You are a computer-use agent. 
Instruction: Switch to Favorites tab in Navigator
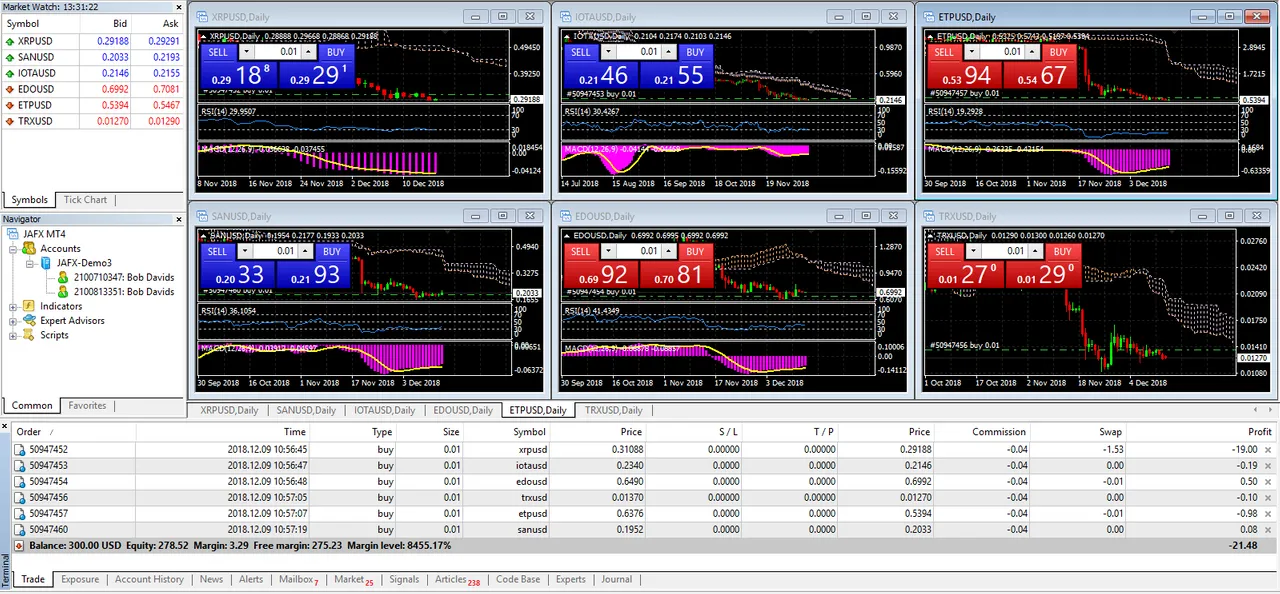point(87,406)
